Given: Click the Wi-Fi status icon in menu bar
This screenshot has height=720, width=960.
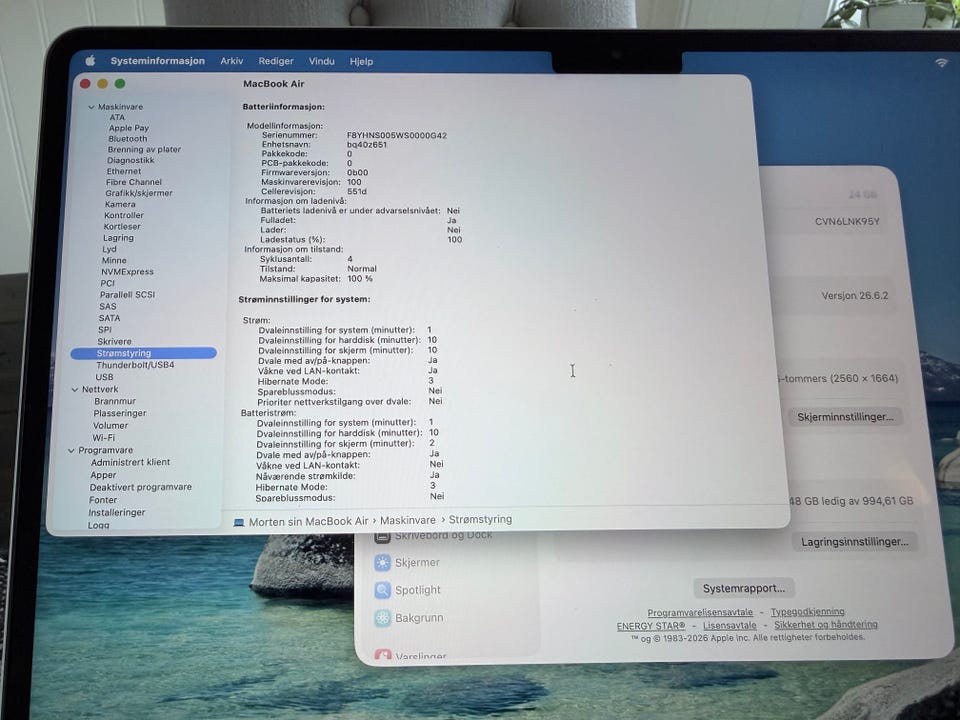Looking at the screenshot, I should (941, 62).
